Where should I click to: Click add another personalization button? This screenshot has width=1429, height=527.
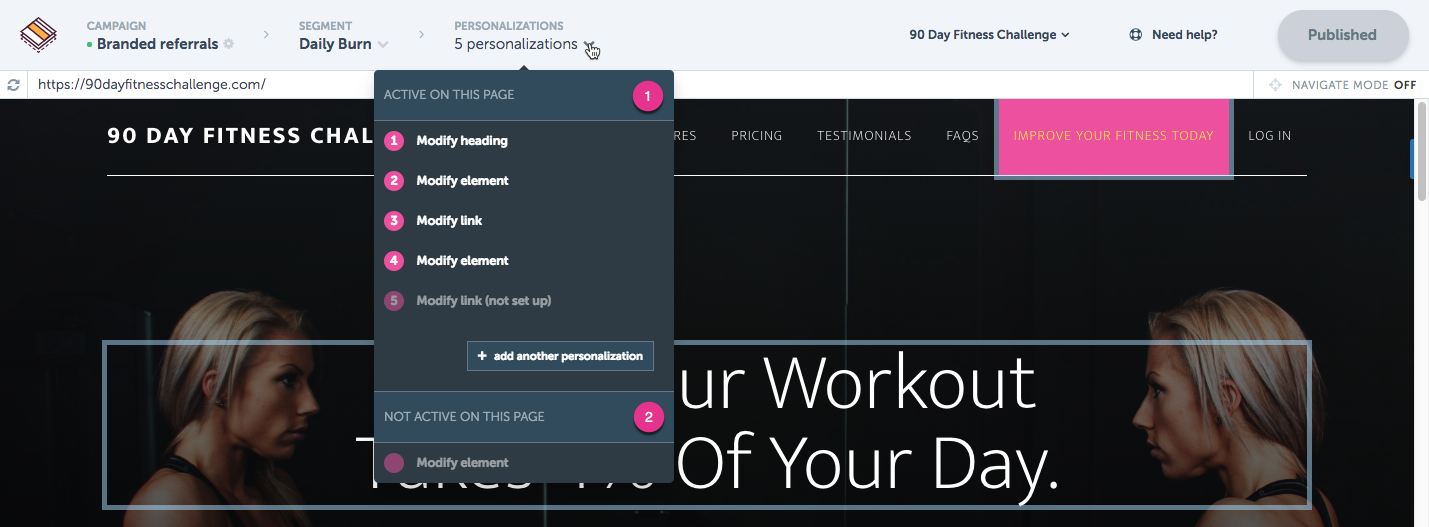coord(560,356)
